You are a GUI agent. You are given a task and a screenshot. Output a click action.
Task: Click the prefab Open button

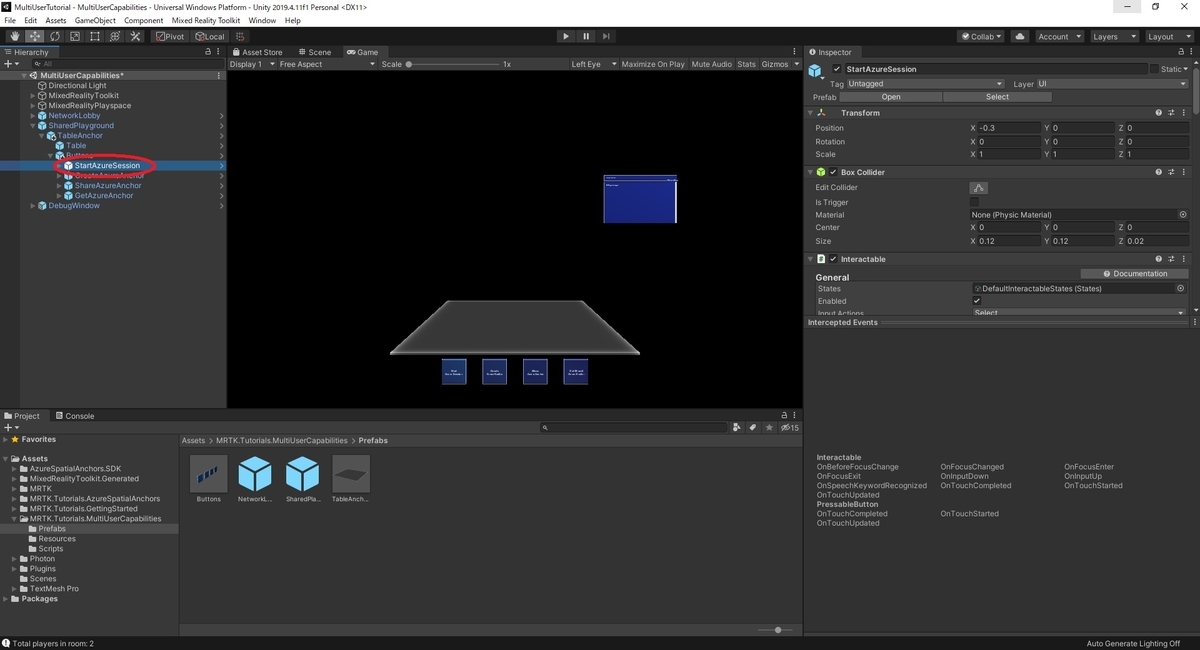coord(891,97)
